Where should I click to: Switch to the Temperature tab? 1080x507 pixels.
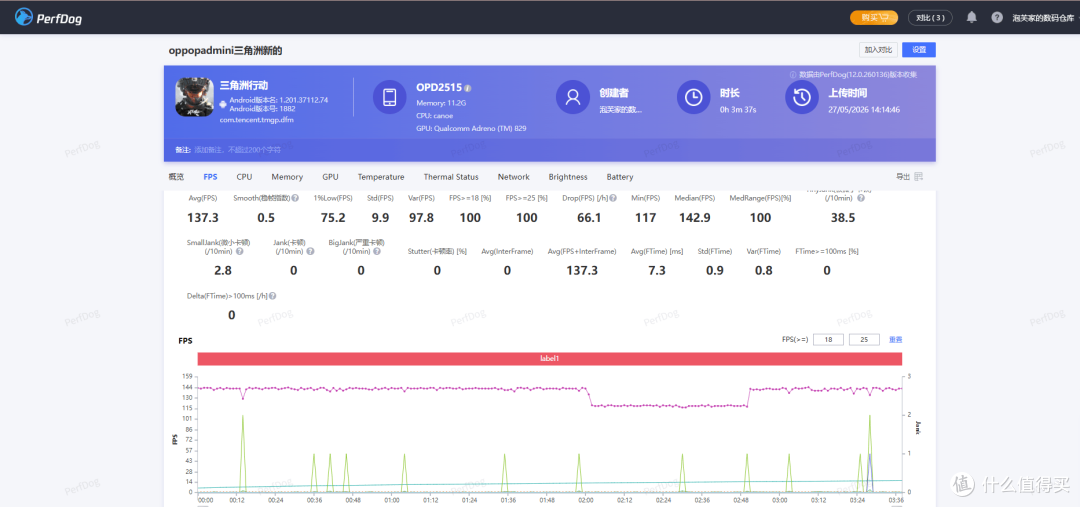coord(381,177)
